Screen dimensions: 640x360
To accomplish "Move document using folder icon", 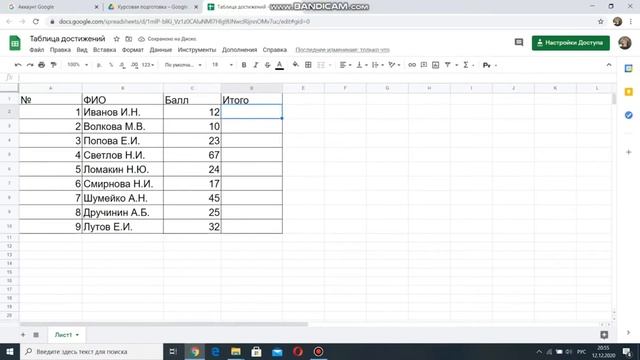I will coord(129,39).
